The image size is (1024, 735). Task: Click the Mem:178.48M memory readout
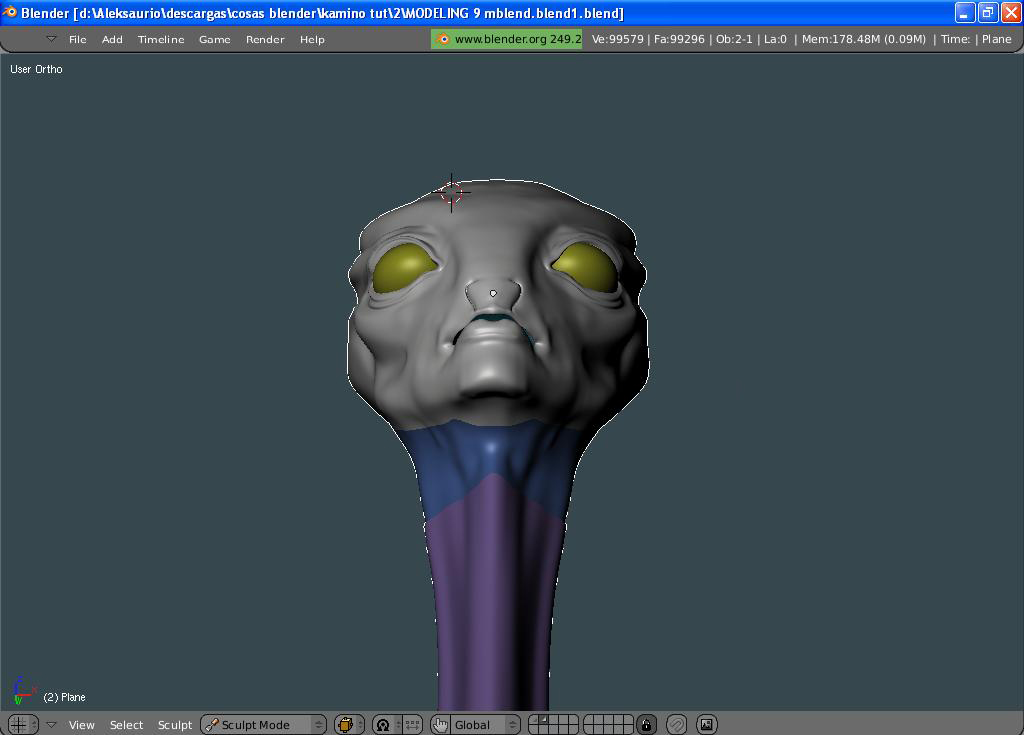pyautogui.click(x=863, y=39)
